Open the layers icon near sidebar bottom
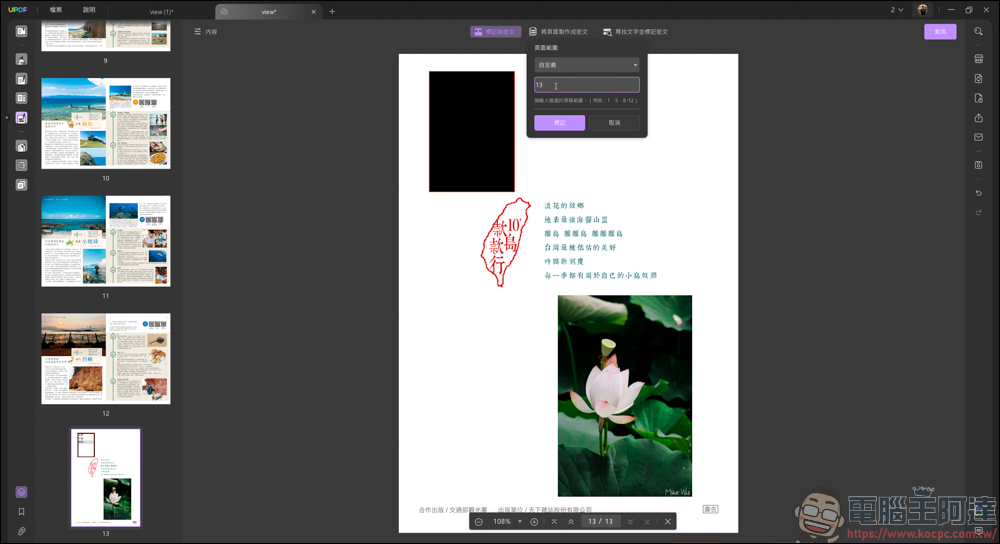This screenshot has width=1000, height=544. pyautogui.click(x=21, y=492)
